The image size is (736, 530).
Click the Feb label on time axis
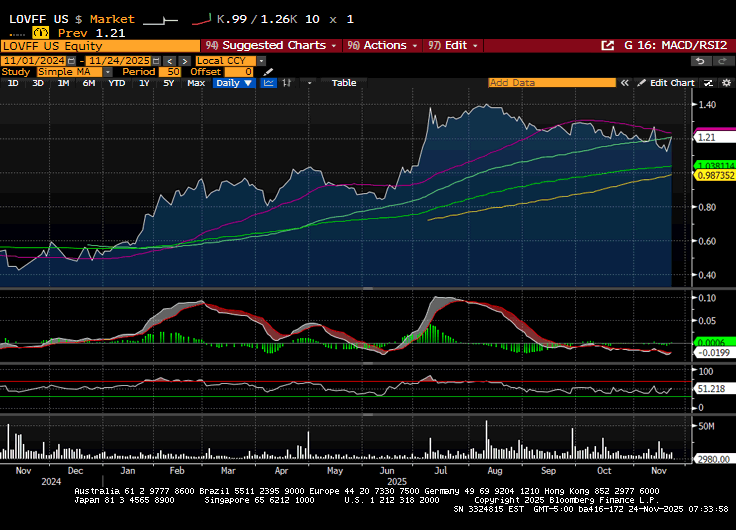click(x=177, y=471)
